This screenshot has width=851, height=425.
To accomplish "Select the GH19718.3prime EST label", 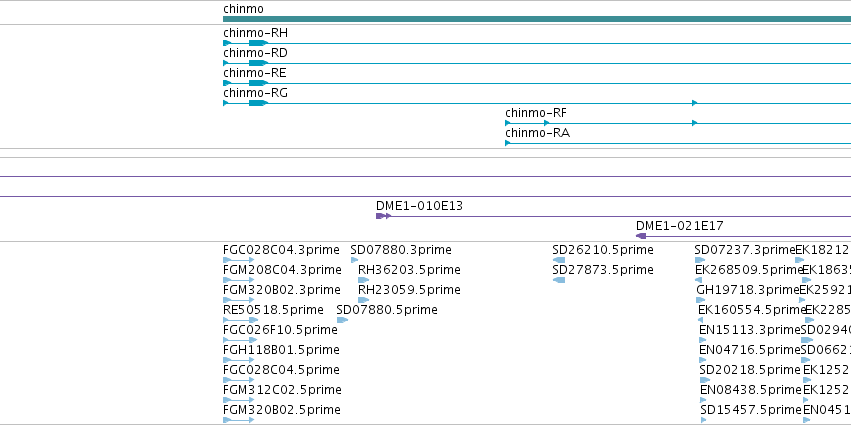I will pyautogui.click(x=748, y=290).
